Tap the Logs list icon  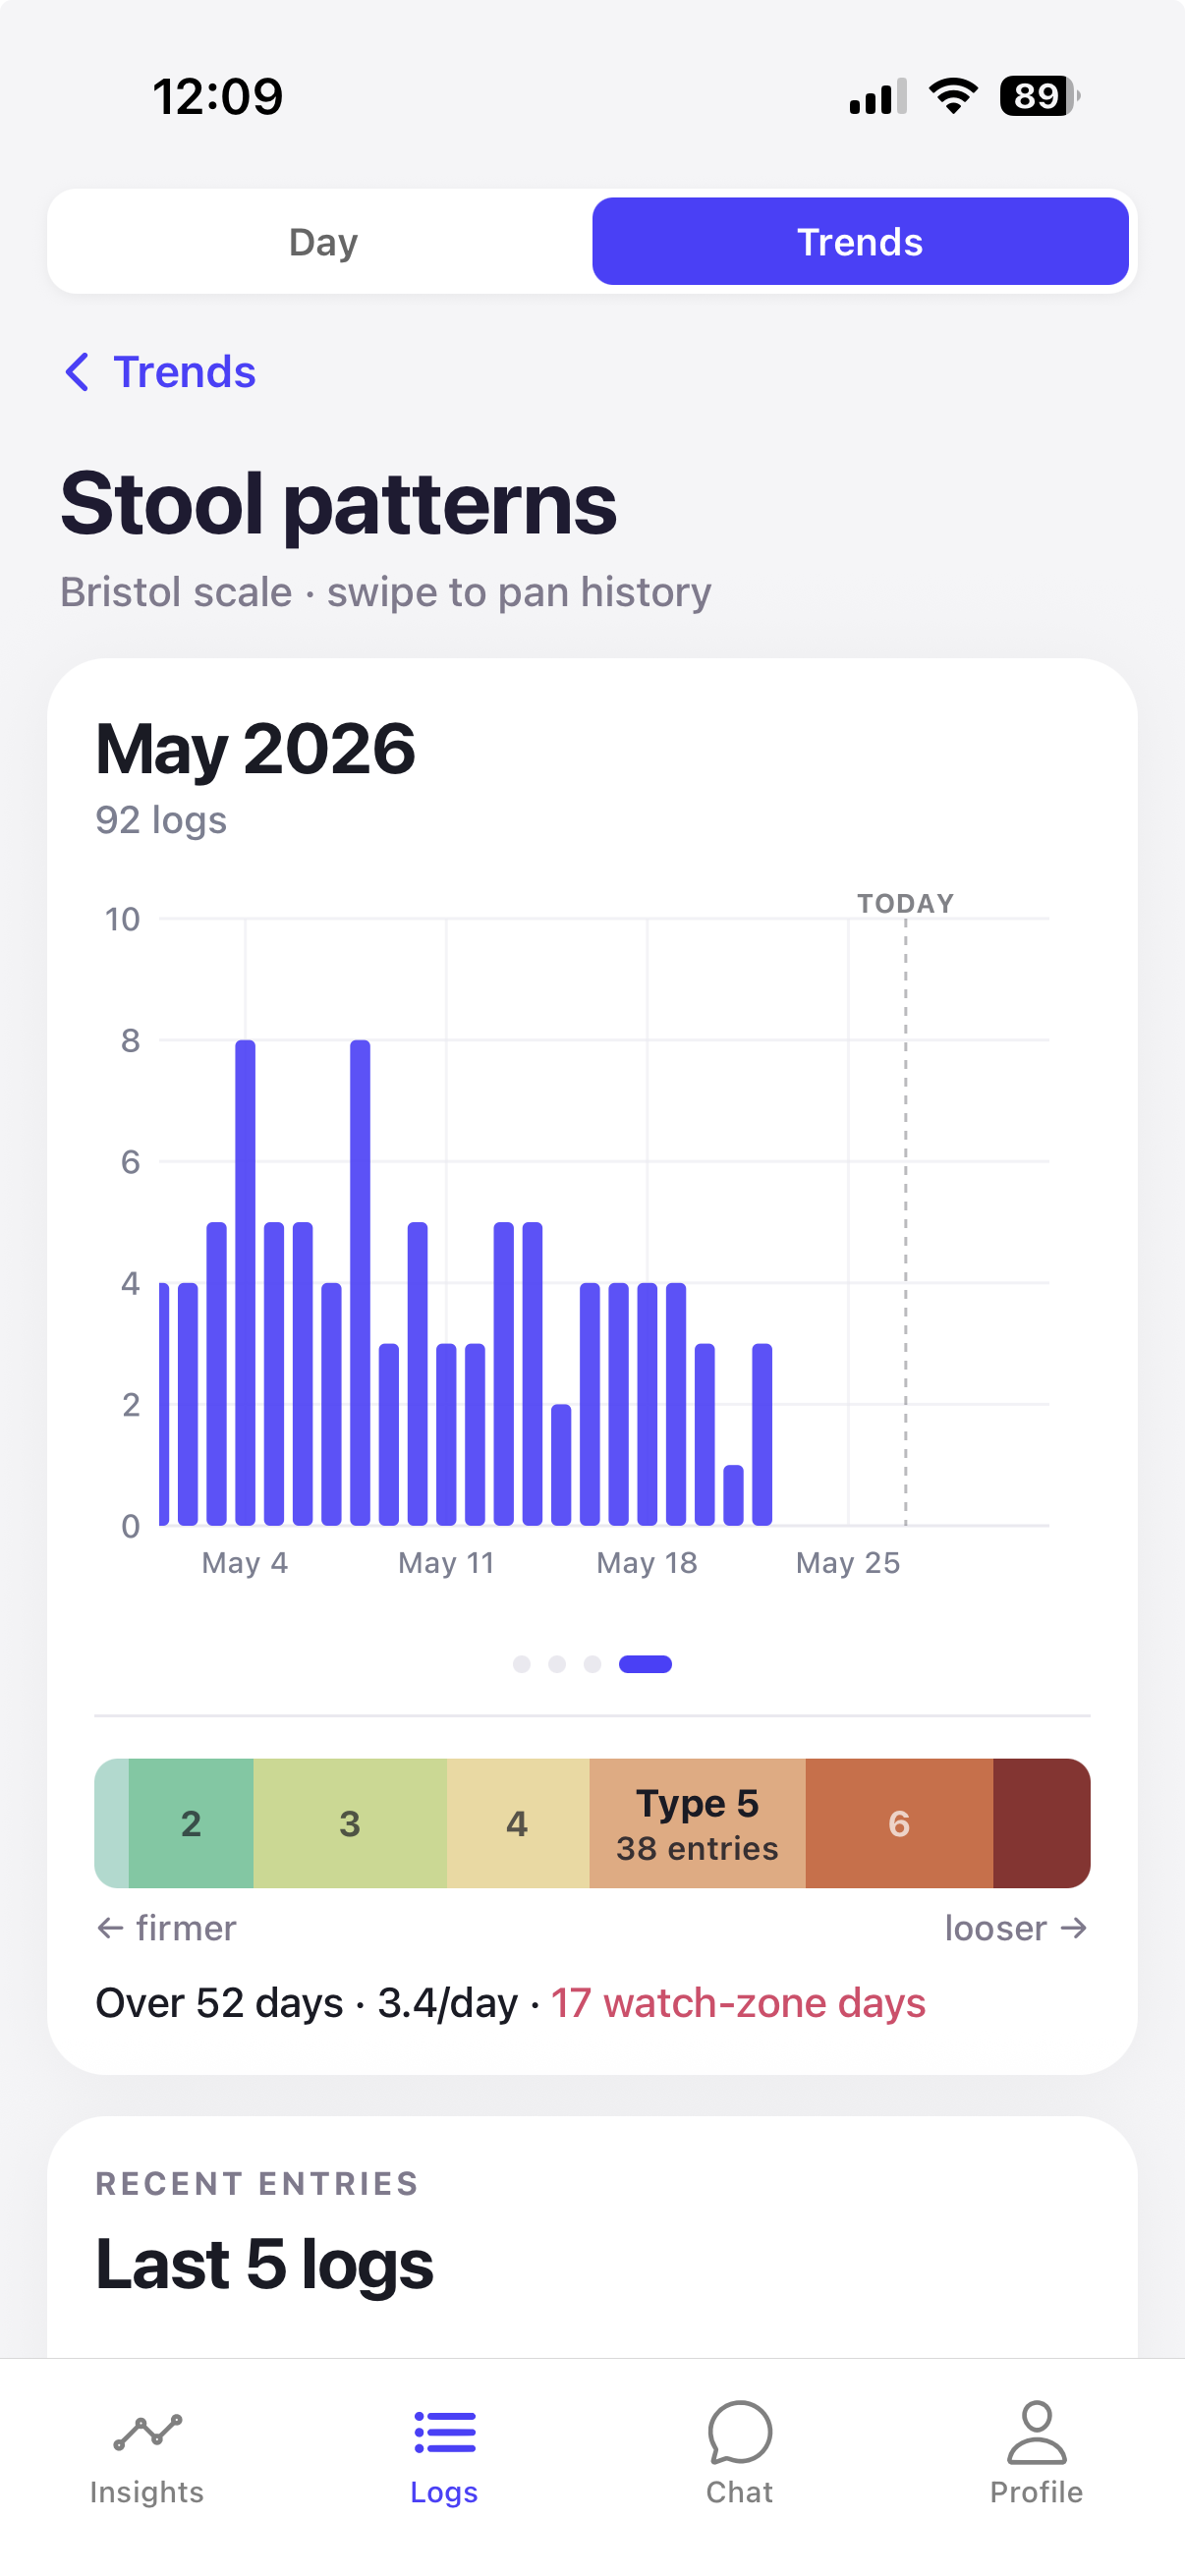(444, 2432)
